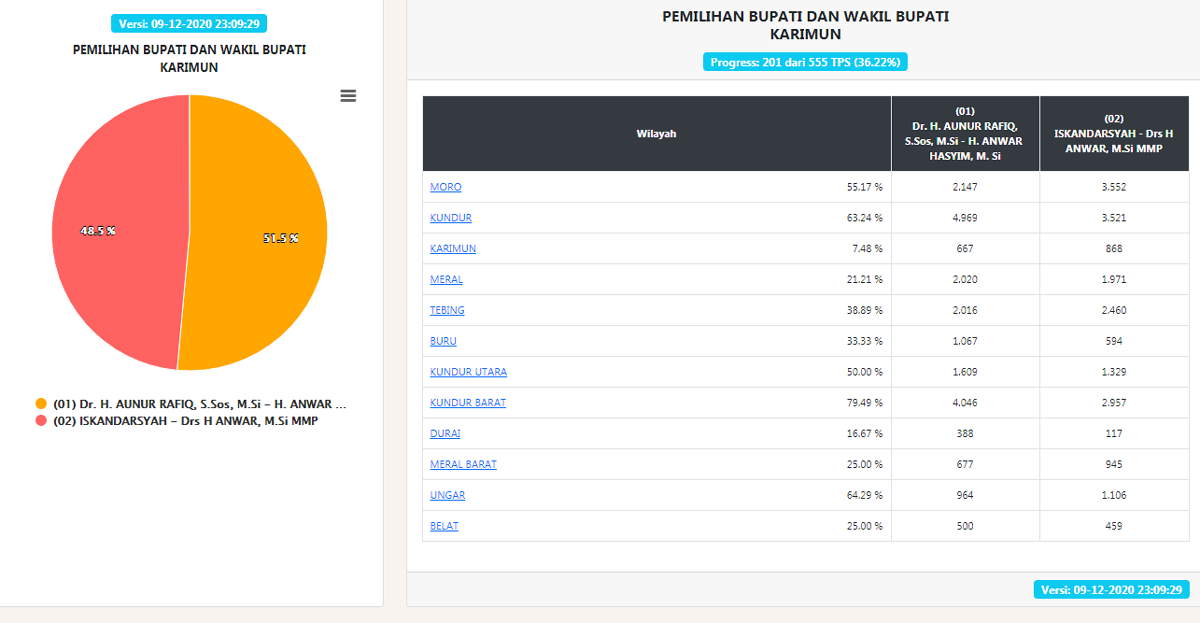The height and width of the screenshot is (623, 1200).
Task: Click the KUNDUR progress value 63.24 %
Action: tap(864, 218)
